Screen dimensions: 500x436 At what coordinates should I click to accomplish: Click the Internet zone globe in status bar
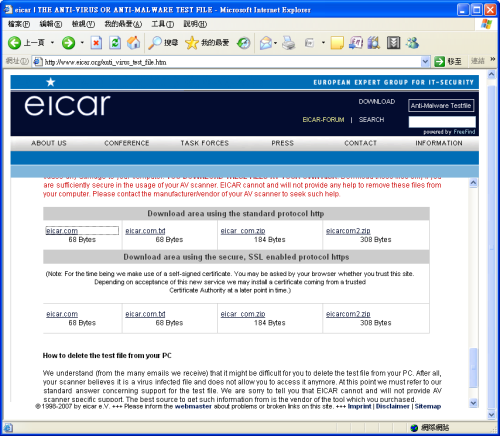[x=414, y=428]
